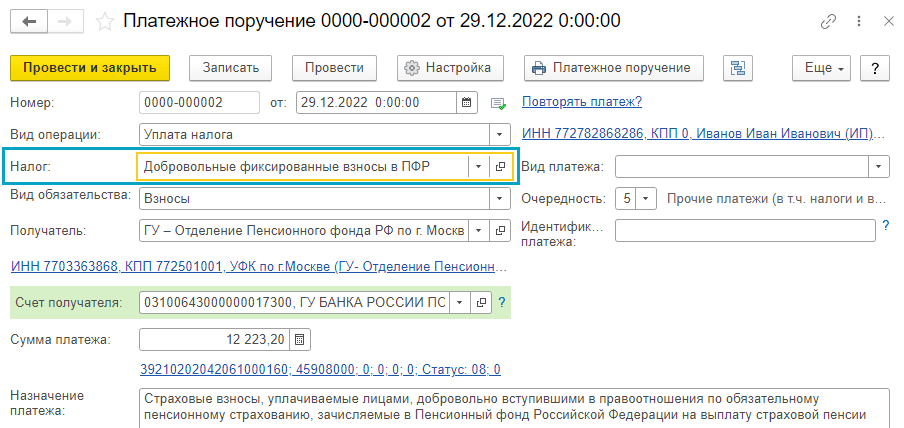Open Получатель card via open icon
Image resolution: width=904 pixels, height=428 pixels.
pos(500,231)
